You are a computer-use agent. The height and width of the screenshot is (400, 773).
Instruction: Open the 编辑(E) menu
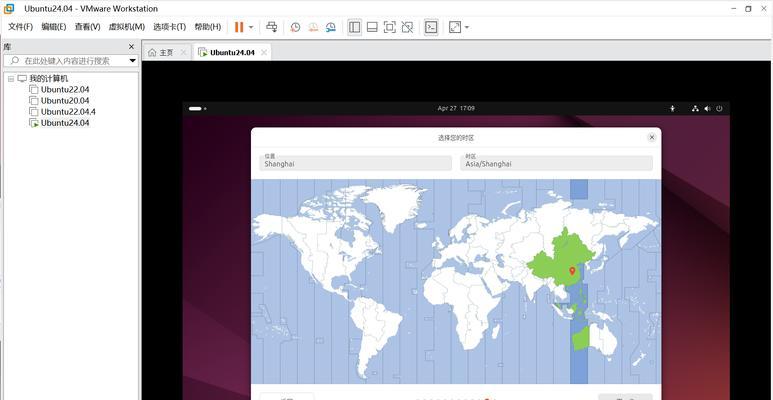54,27
